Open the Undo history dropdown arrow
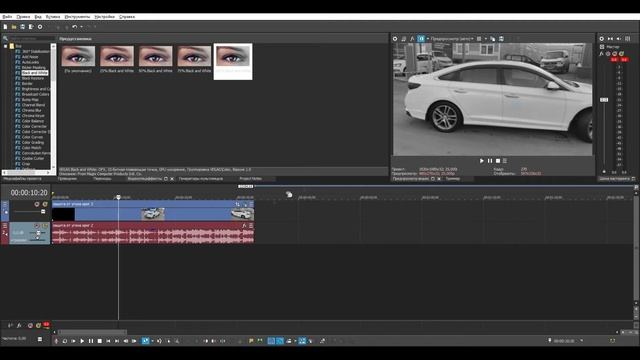 click(81, 27)
